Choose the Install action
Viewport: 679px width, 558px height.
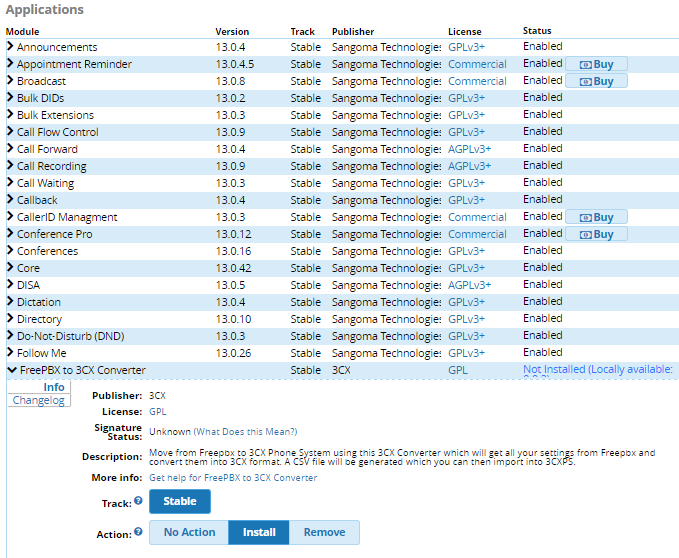[259, 532]
